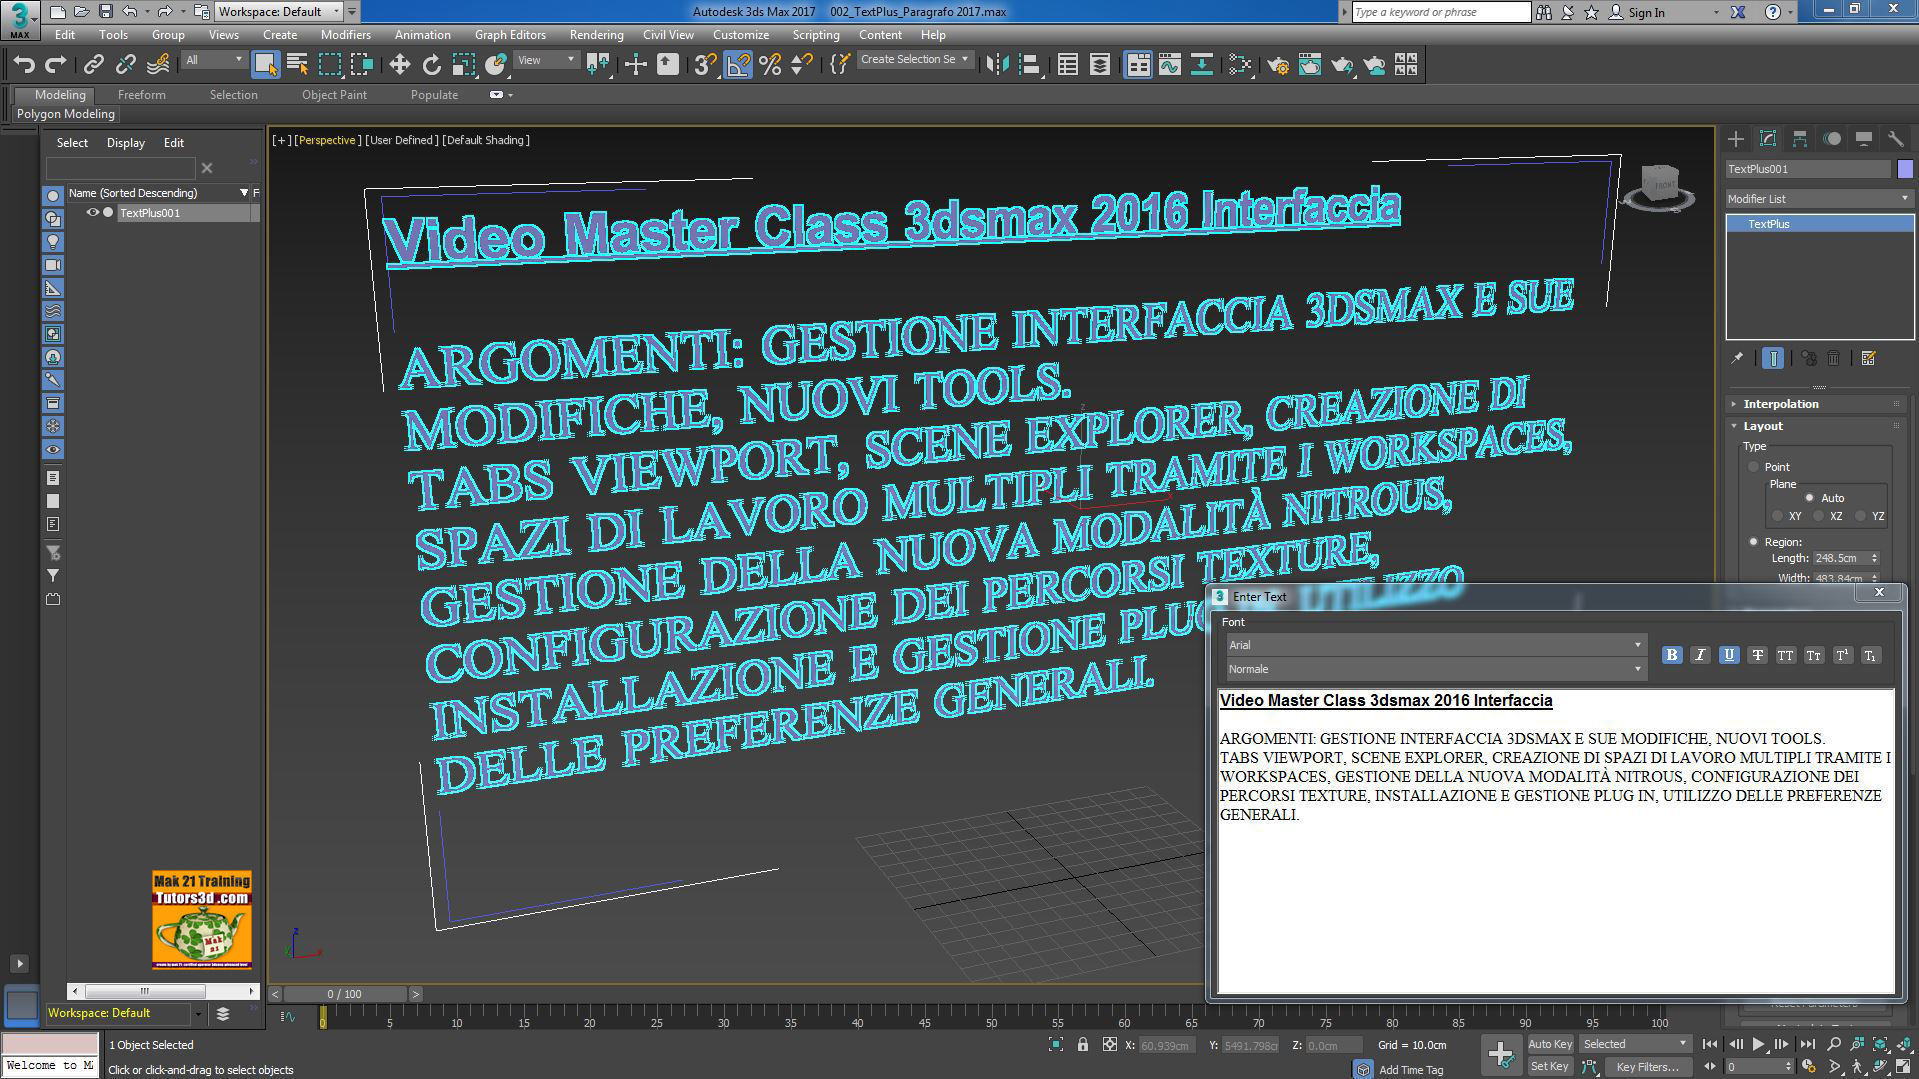Hide TextPlus001 with the eye icon
This screenshot has width=1919, height=1079.
92,213
